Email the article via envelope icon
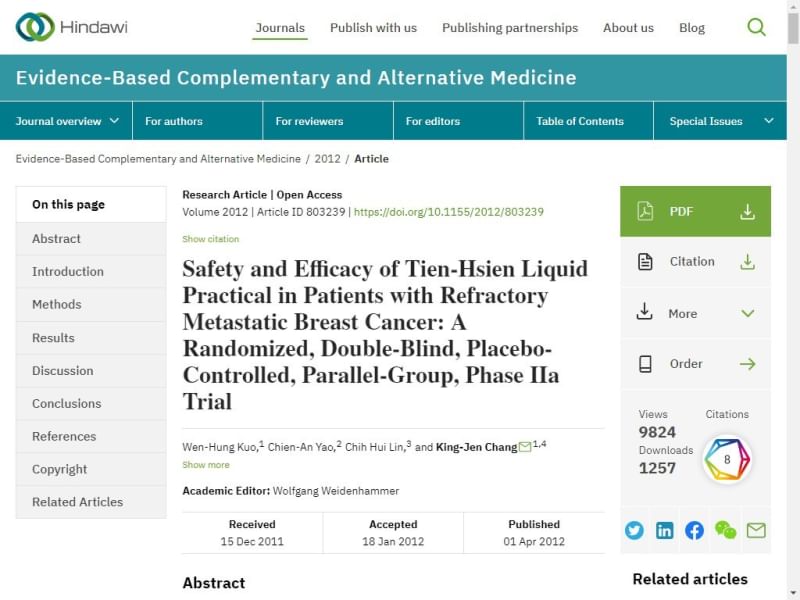 (755, 530)
